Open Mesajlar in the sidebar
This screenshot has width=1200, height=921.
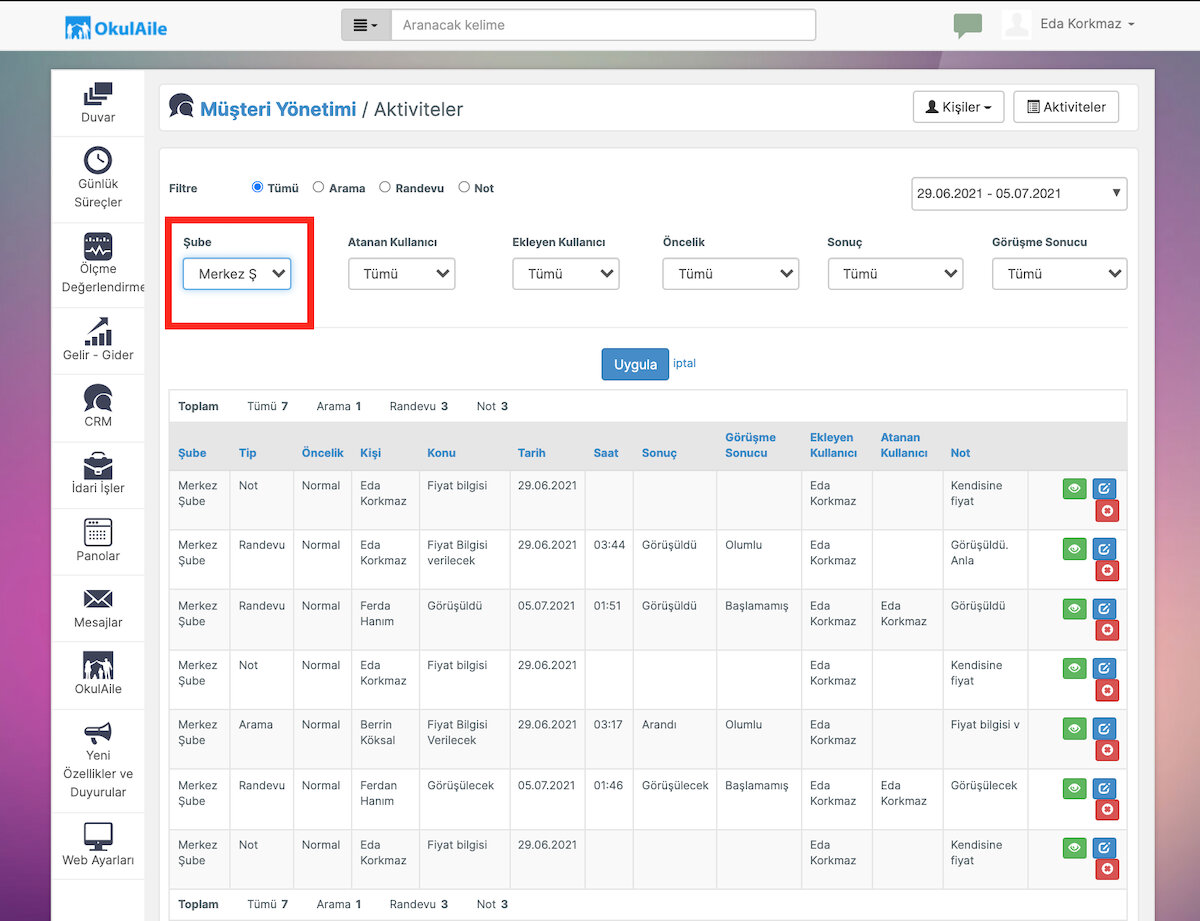coord(98,608)
